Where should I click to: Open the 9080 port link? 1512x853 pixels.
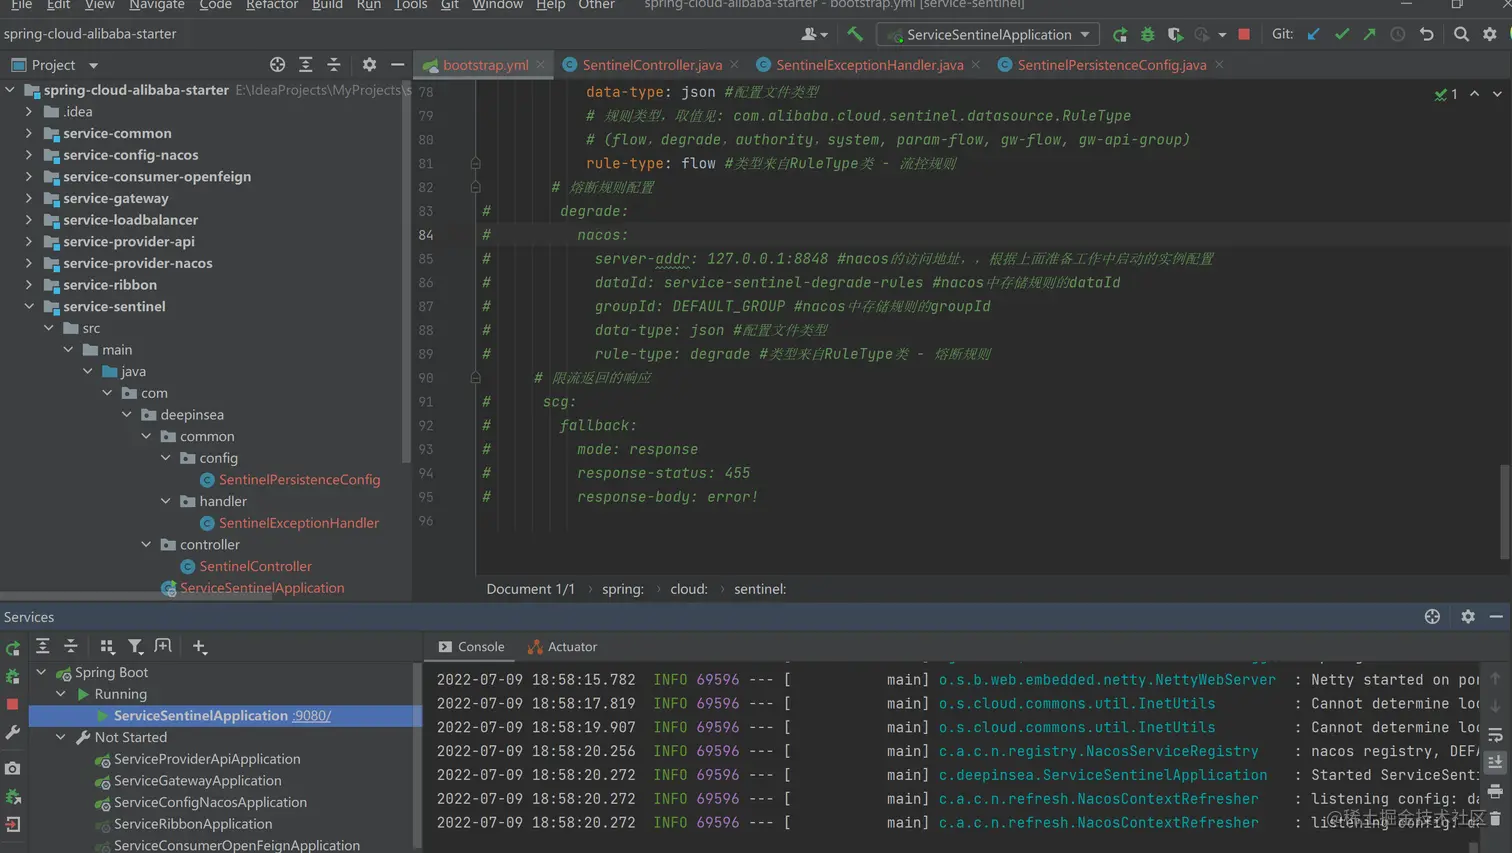coord(311,715)
